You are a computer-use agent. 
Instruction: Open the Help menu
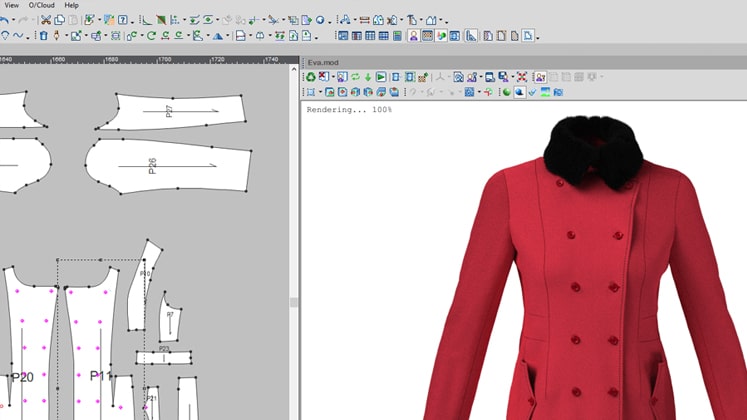click(x=71, y=5)
